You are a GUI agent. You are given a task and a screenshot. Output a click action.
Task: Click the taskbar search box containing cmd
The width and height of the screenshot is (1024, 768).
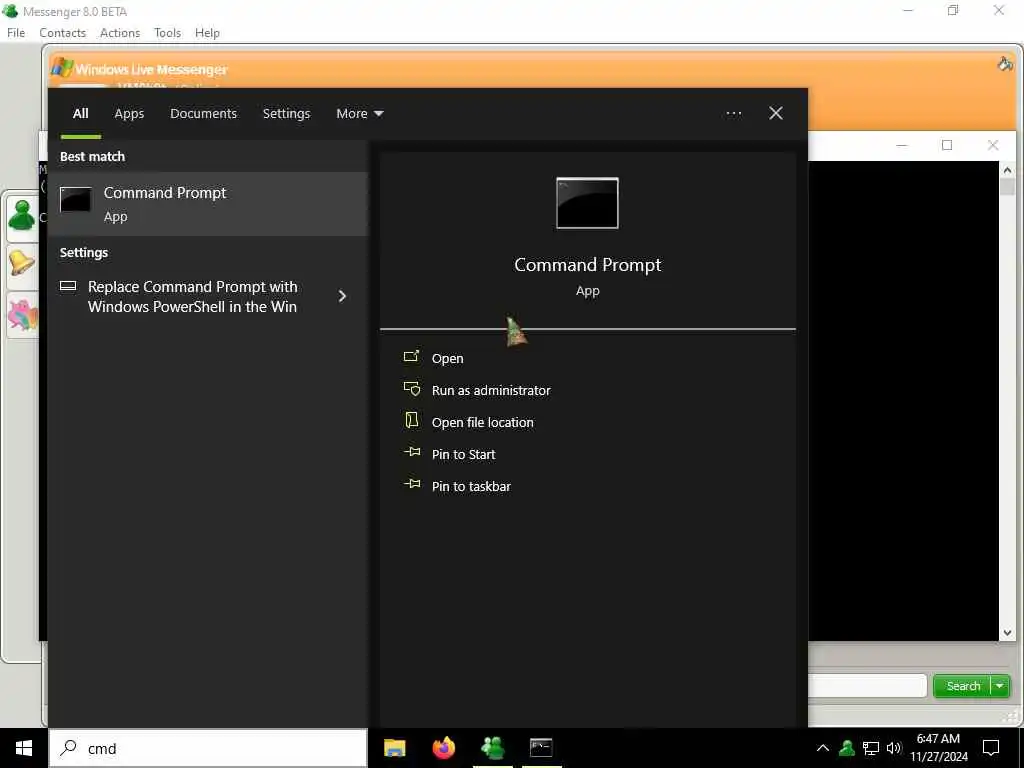(x=208, y=748)
